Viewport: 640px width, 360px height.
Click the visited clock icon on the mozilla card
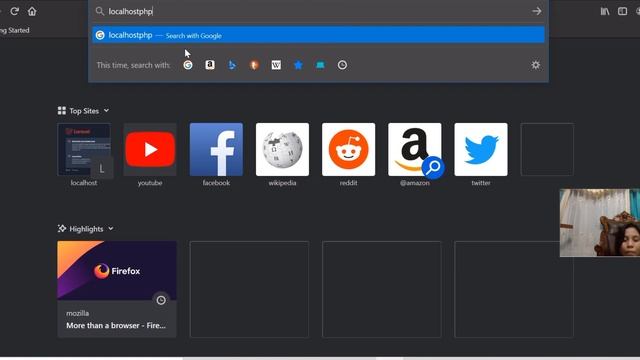point(161,300)
